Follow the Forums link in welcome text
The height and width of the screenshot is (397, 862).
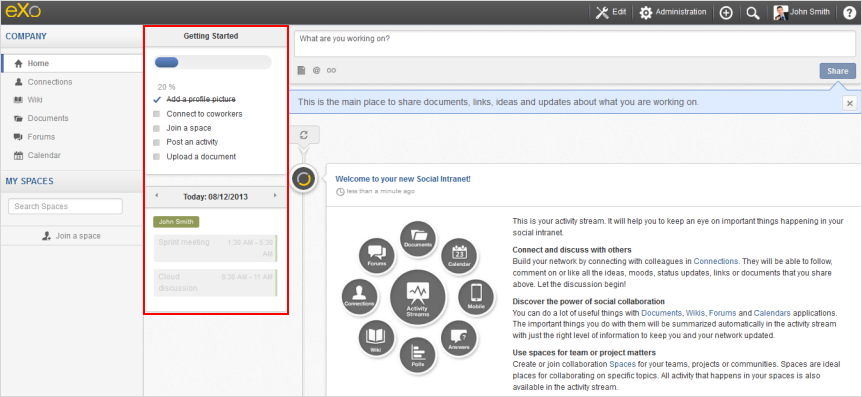[722, 313]
